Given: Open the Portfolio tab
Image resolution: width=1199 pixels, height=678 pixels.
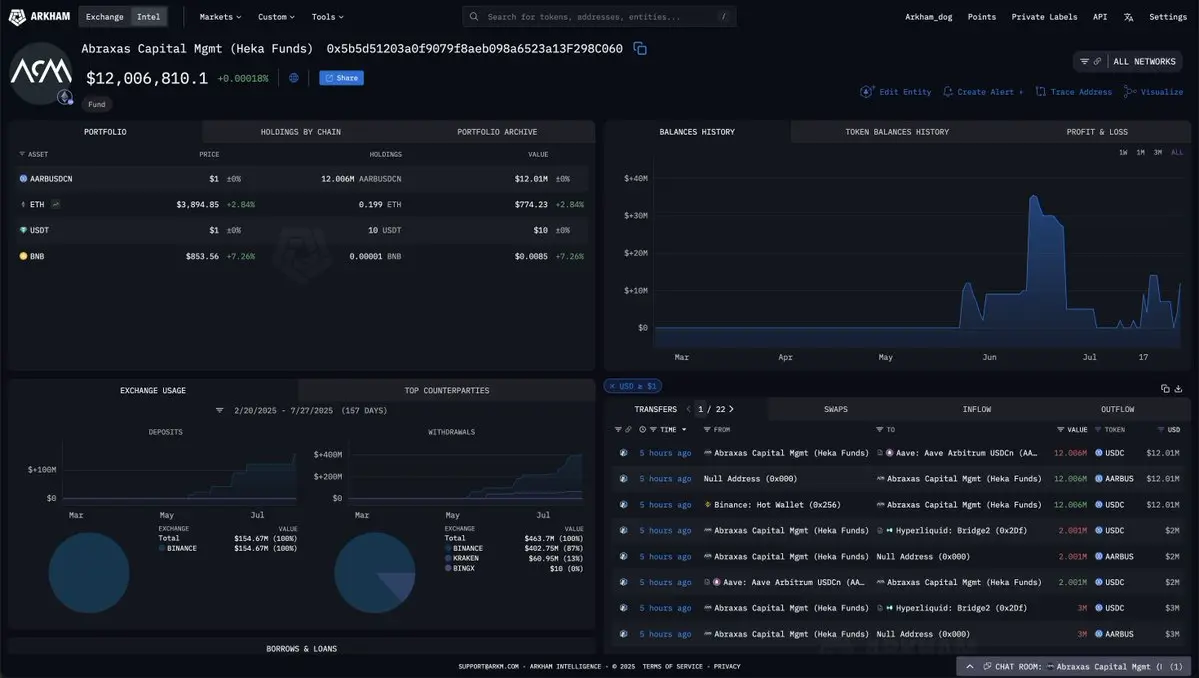Looking at the screenshot, I should tap(106, 132).
